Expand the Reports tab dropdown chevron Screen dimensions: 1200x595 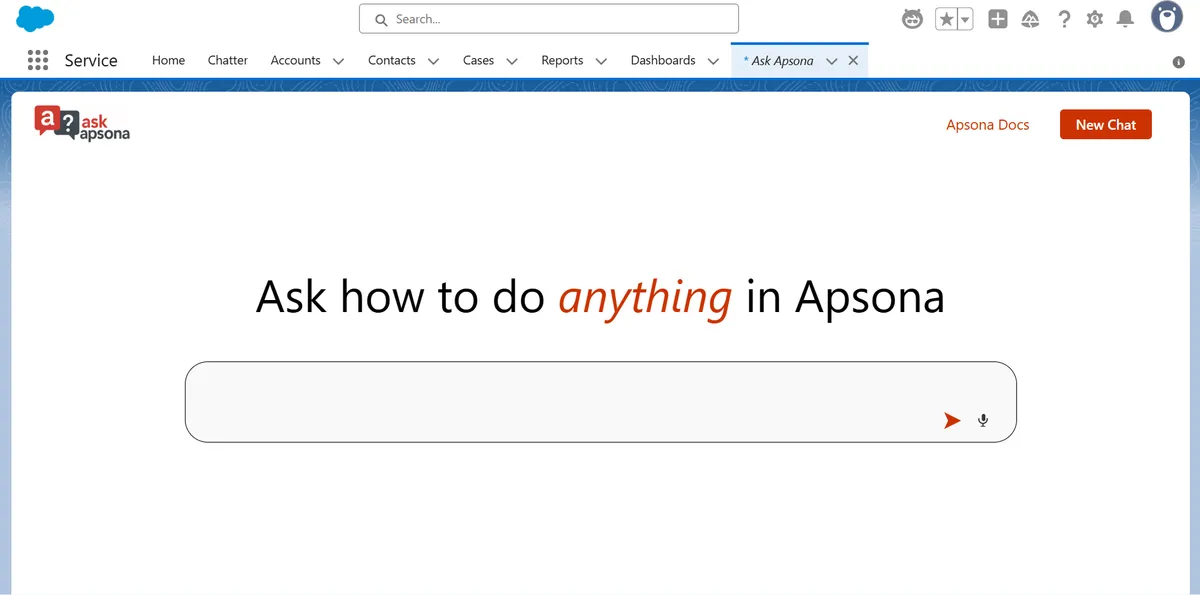click(x=601, y=61)
